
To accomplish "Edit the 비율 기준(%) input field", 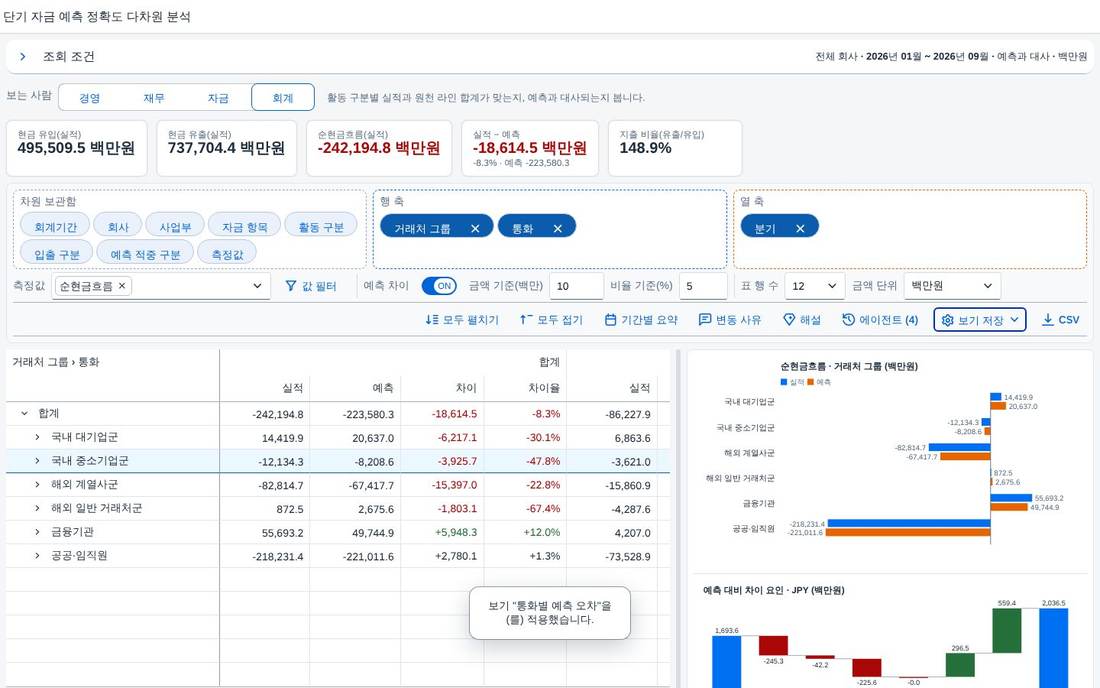I will (x=703, y=286).
